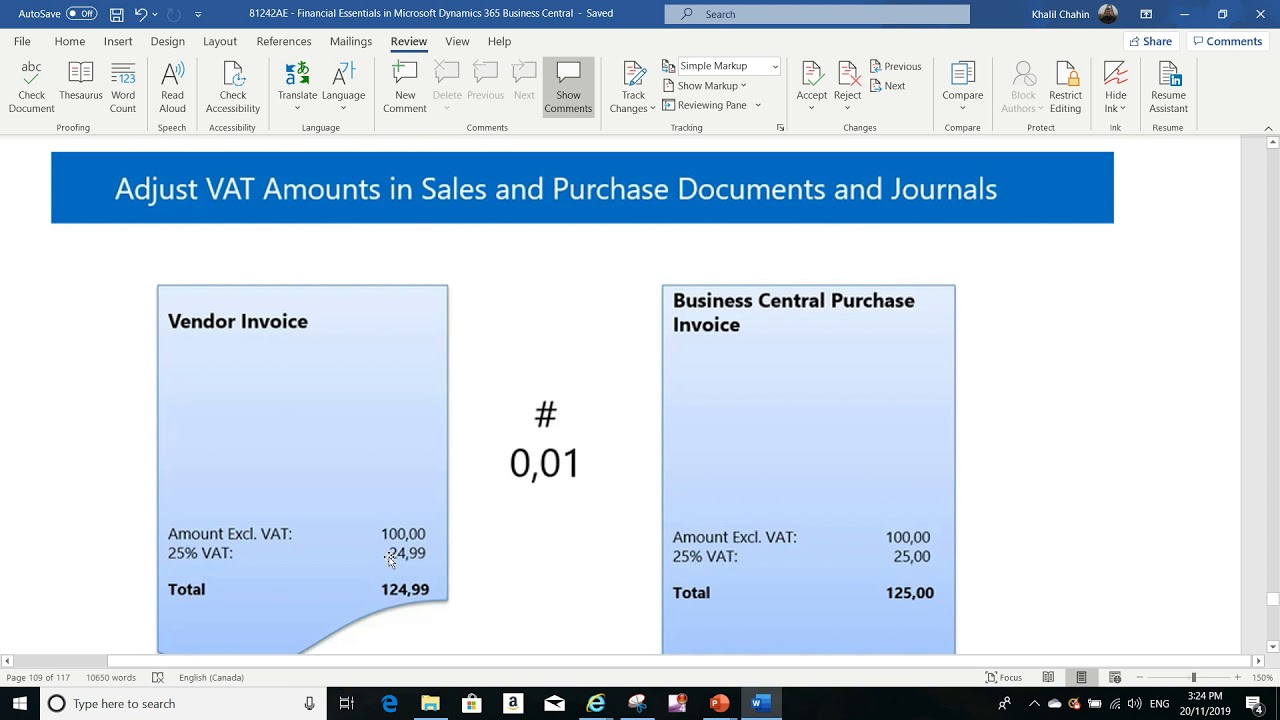Viewport: 1280px width, 720px height.
Task: Click zoom in plus button
Action: coord(1237,678)
